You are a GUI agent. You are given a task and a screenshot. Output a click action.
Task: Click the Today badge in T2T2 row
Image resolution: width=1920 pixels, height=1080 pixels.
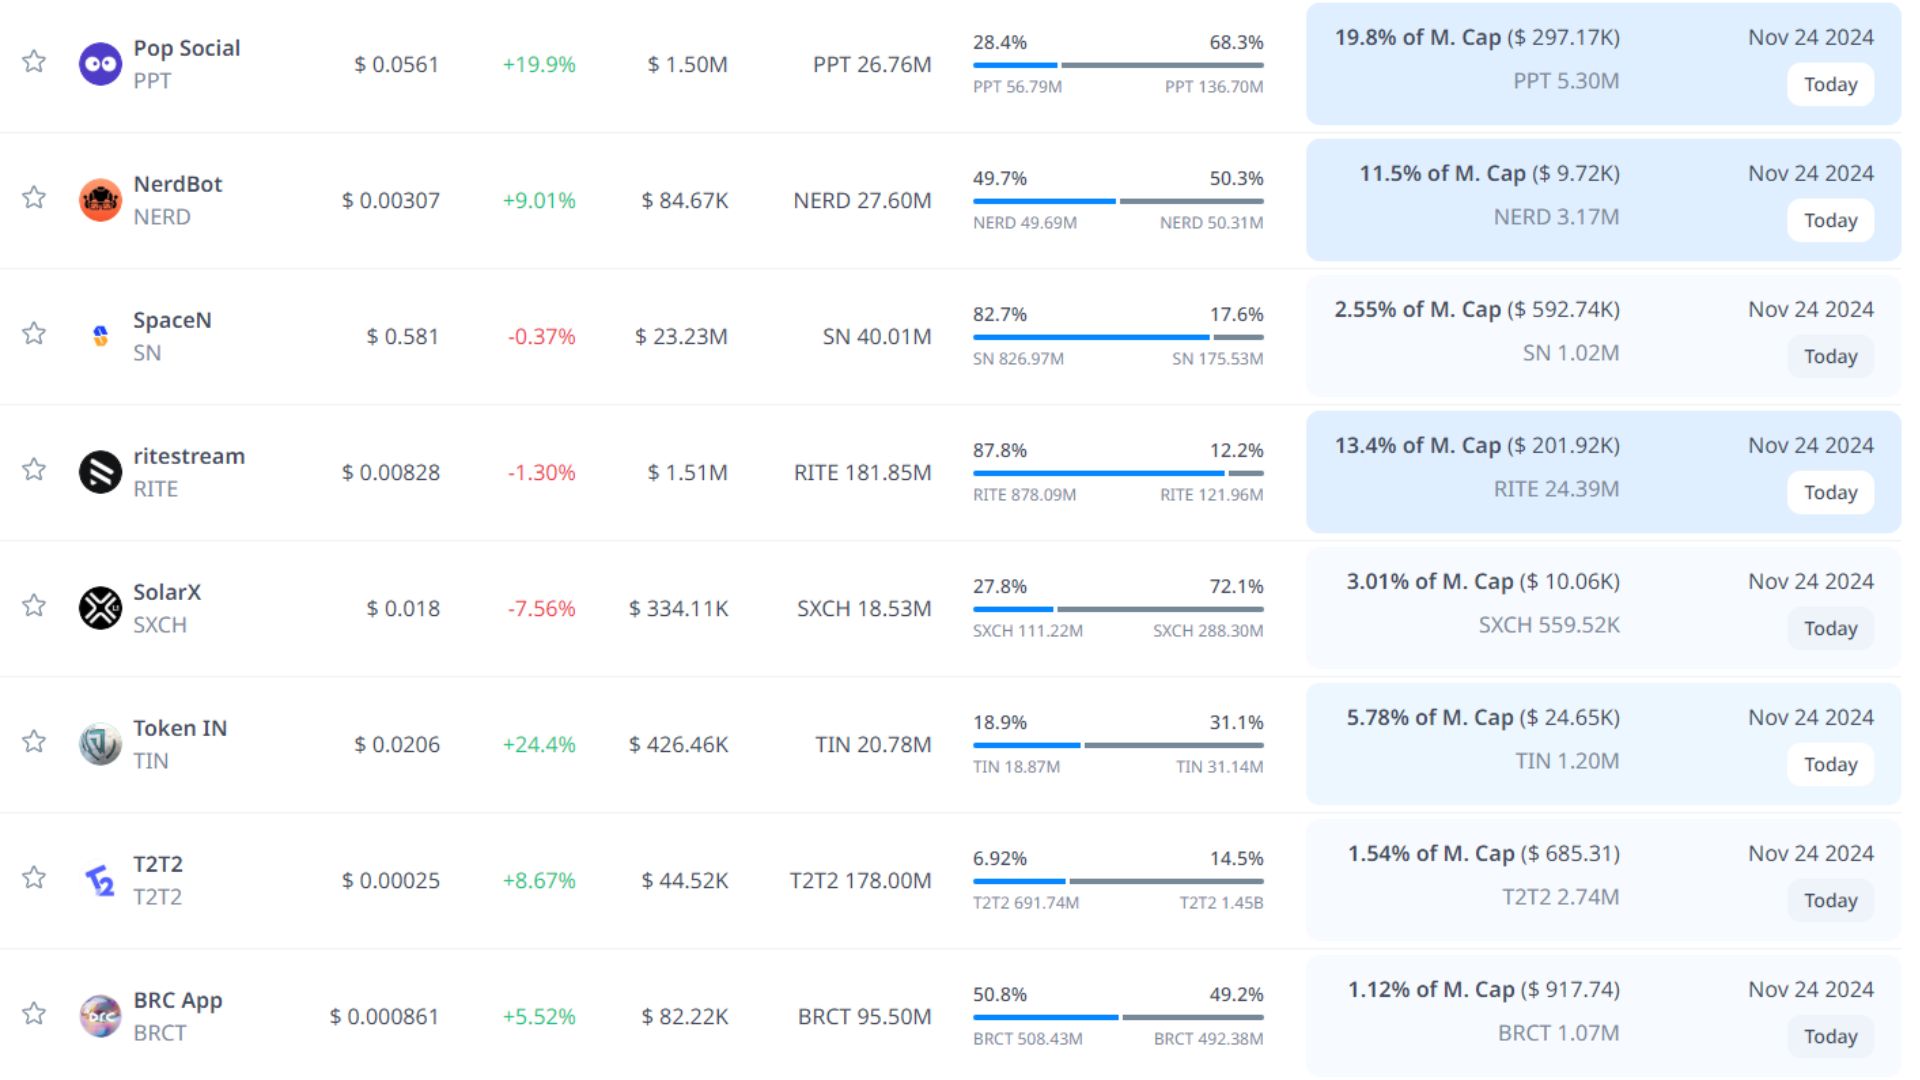(x=1830, y=900)
